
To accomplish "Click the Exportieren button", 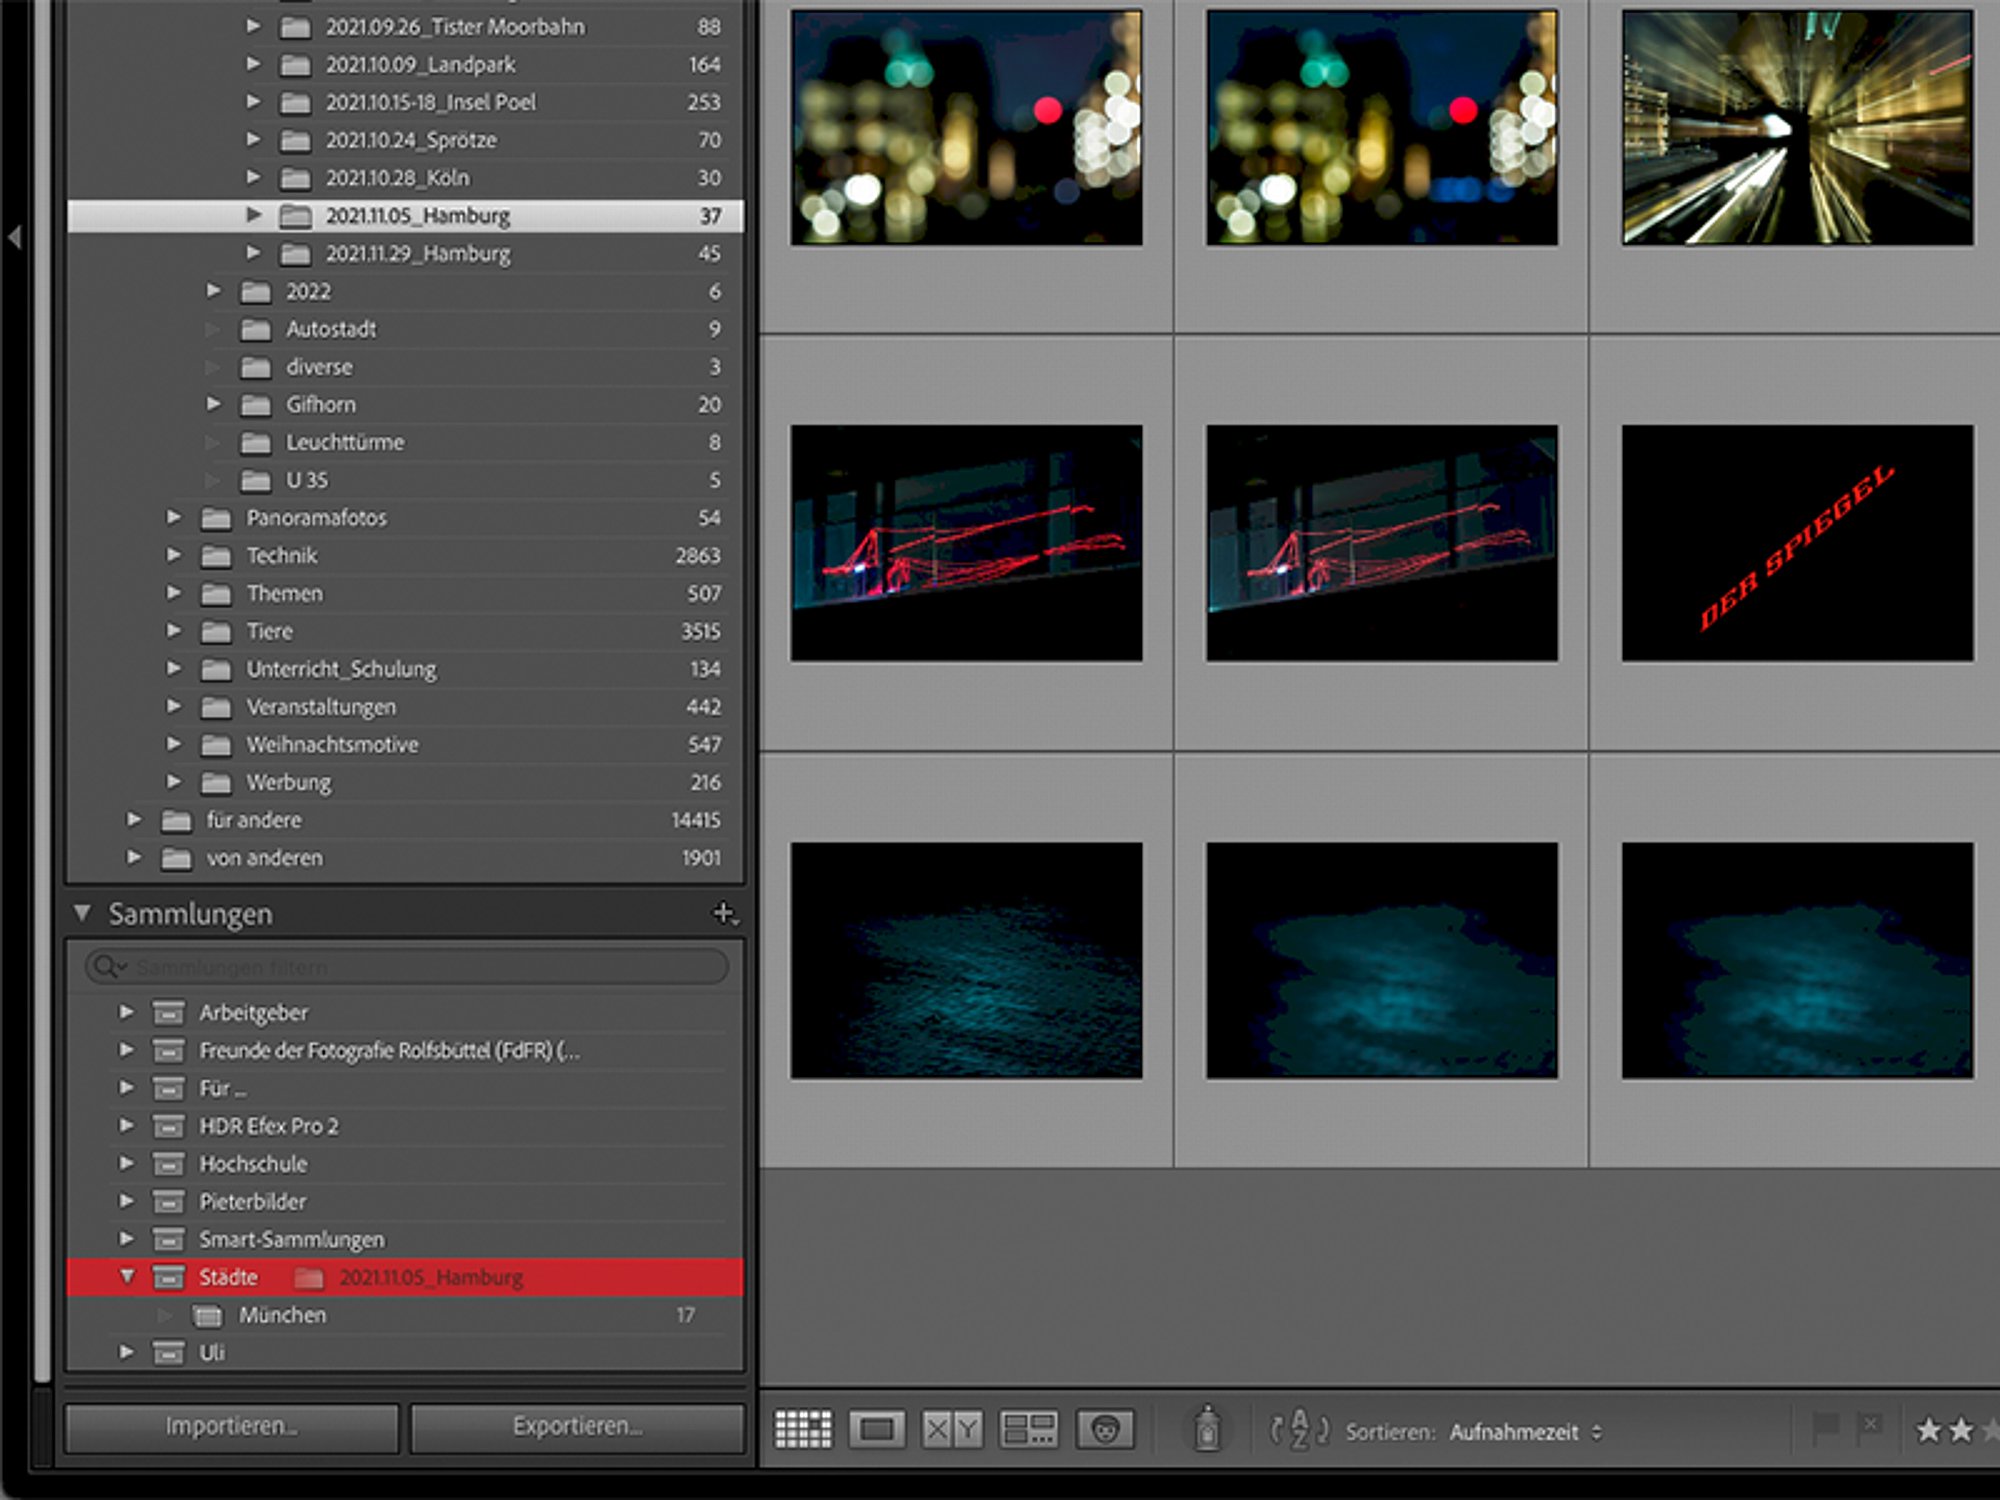I will point(578,1427).
